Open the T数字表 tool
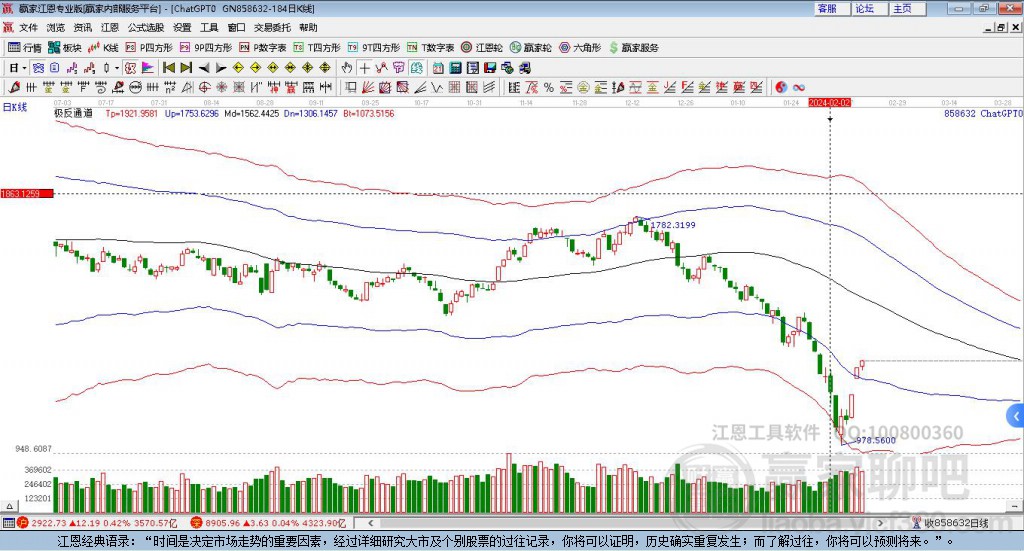This screenshot has height=551, width=1024. 430,48
